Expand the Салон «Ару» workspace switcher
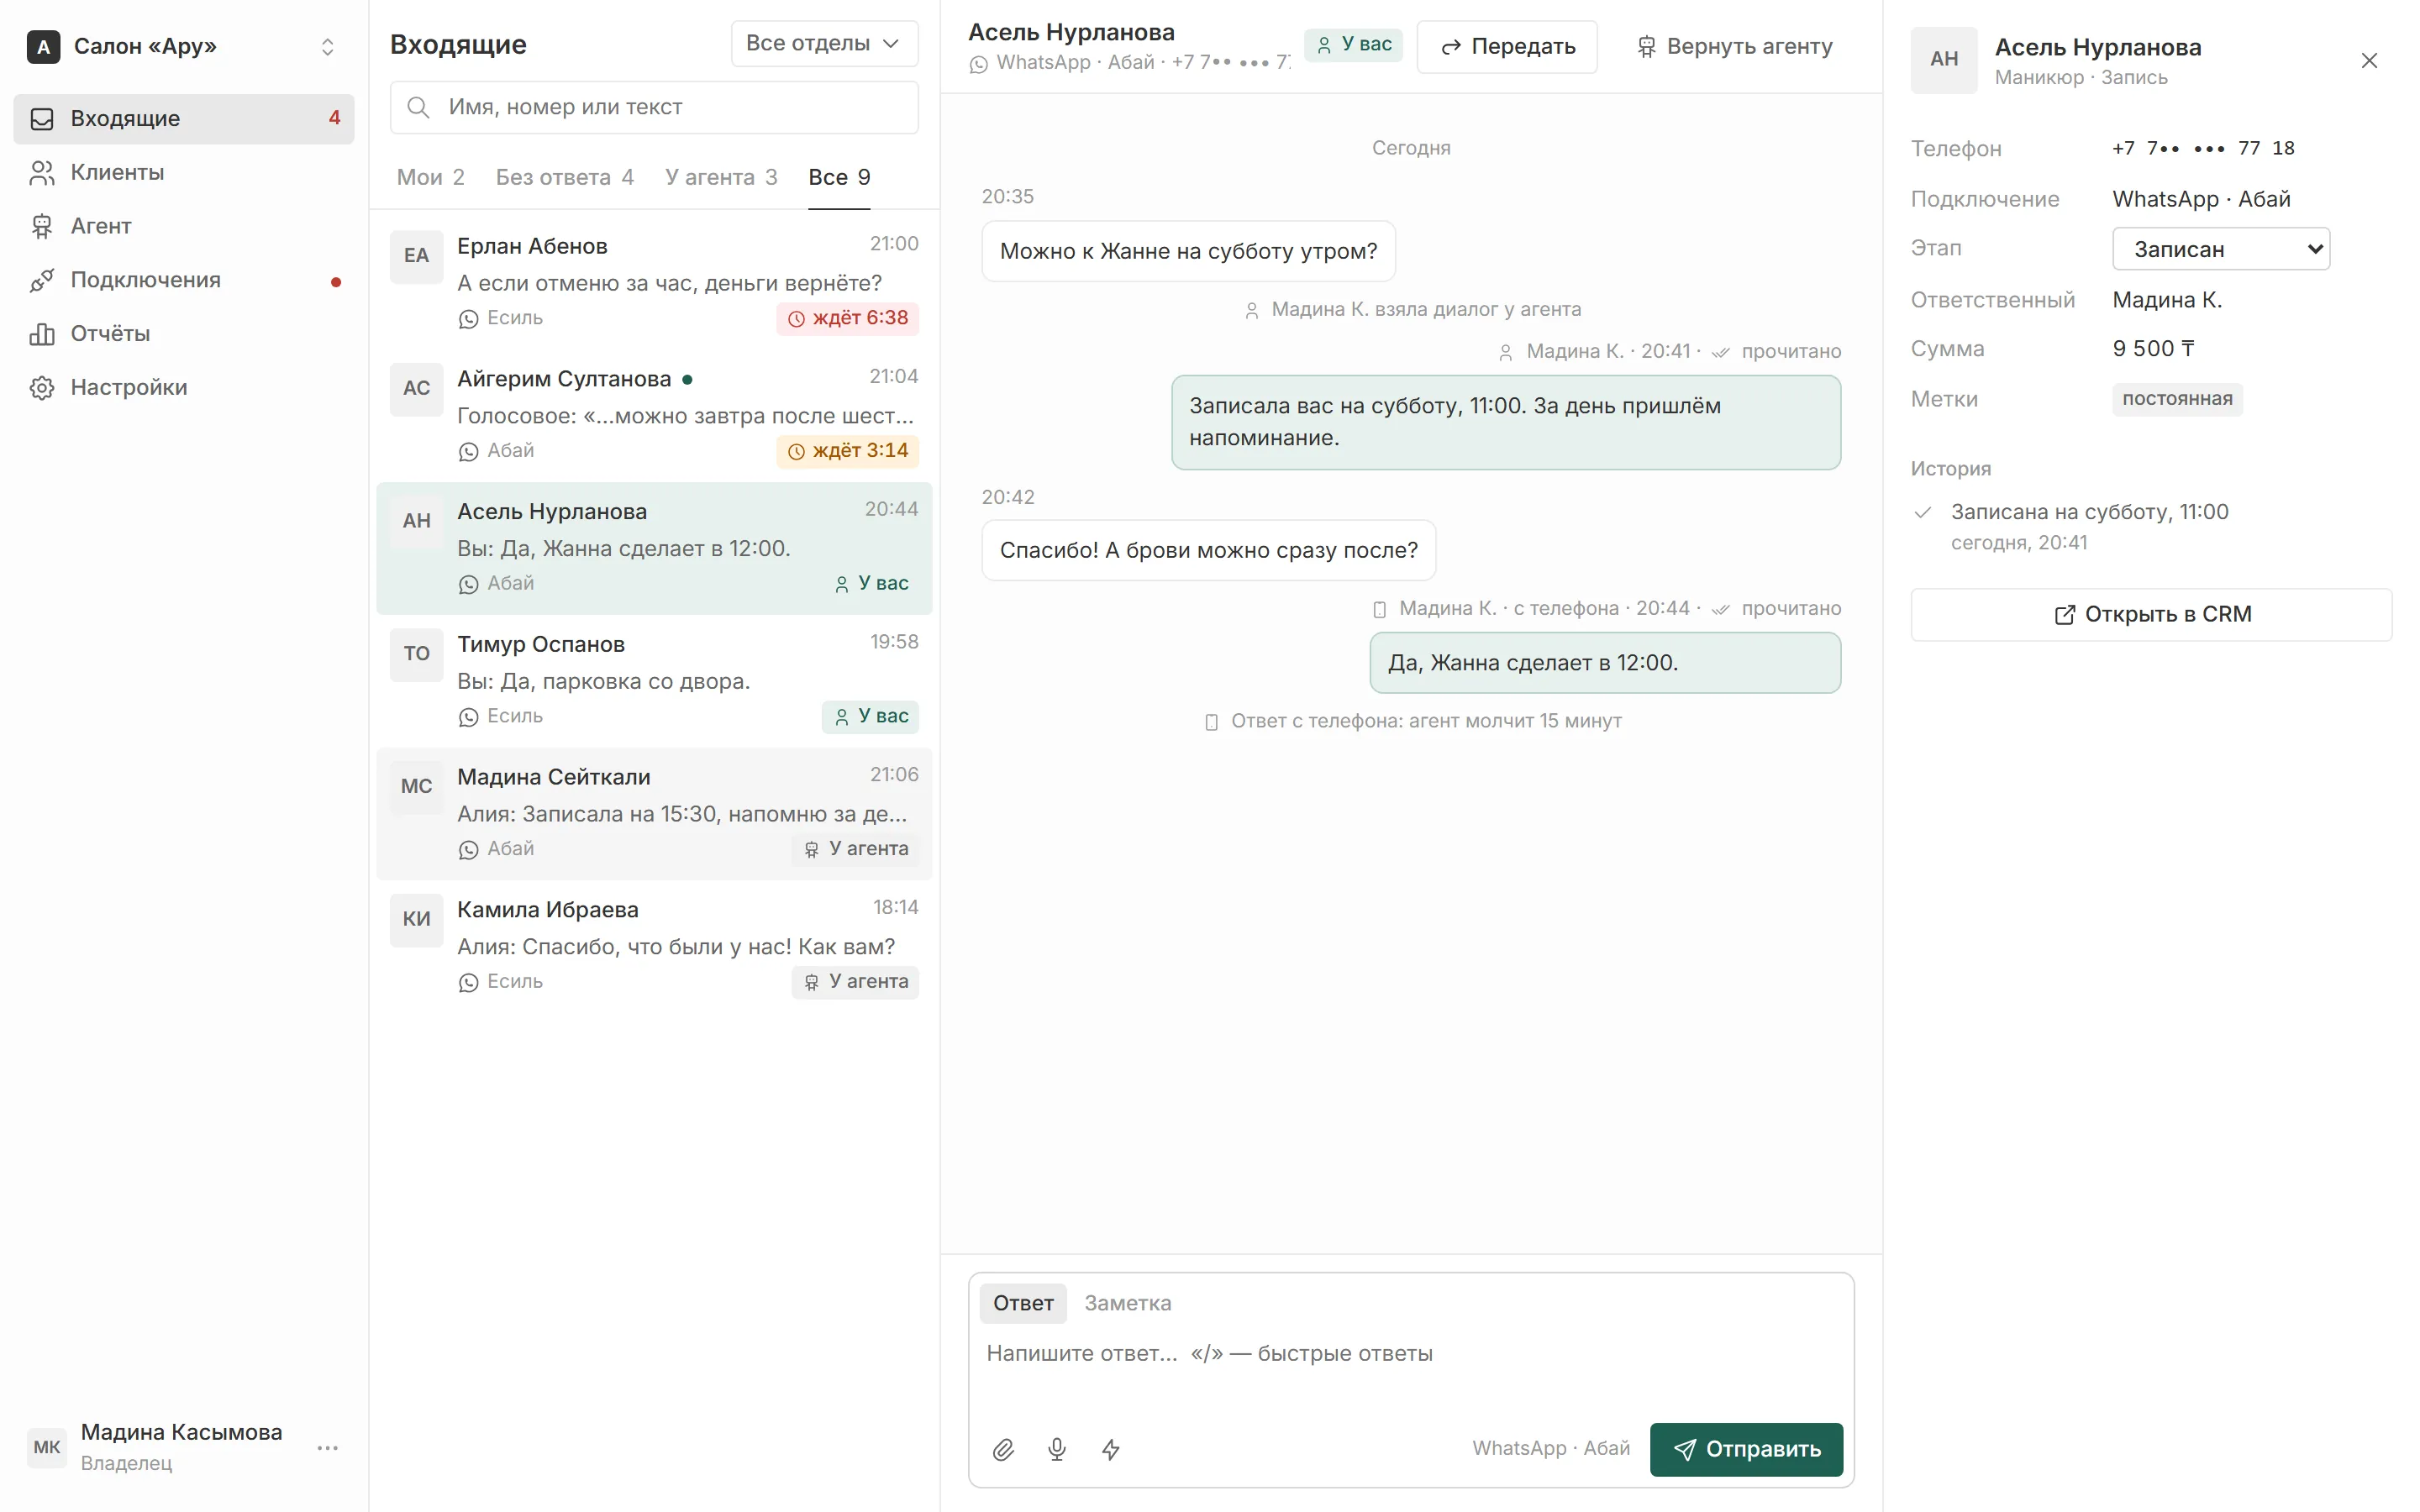The height and width of the screenshot is (1512, 2420). [x=327, y=47]
